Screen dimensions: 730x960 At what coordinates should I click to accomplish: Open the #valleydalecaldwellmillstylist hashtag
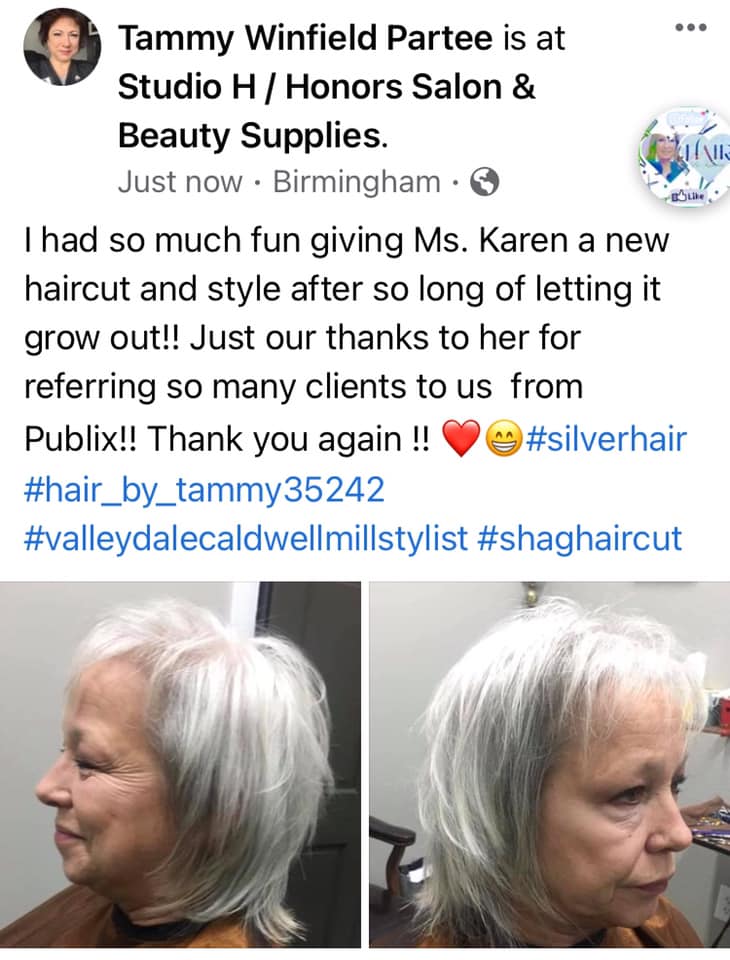[x=246, y=538]
